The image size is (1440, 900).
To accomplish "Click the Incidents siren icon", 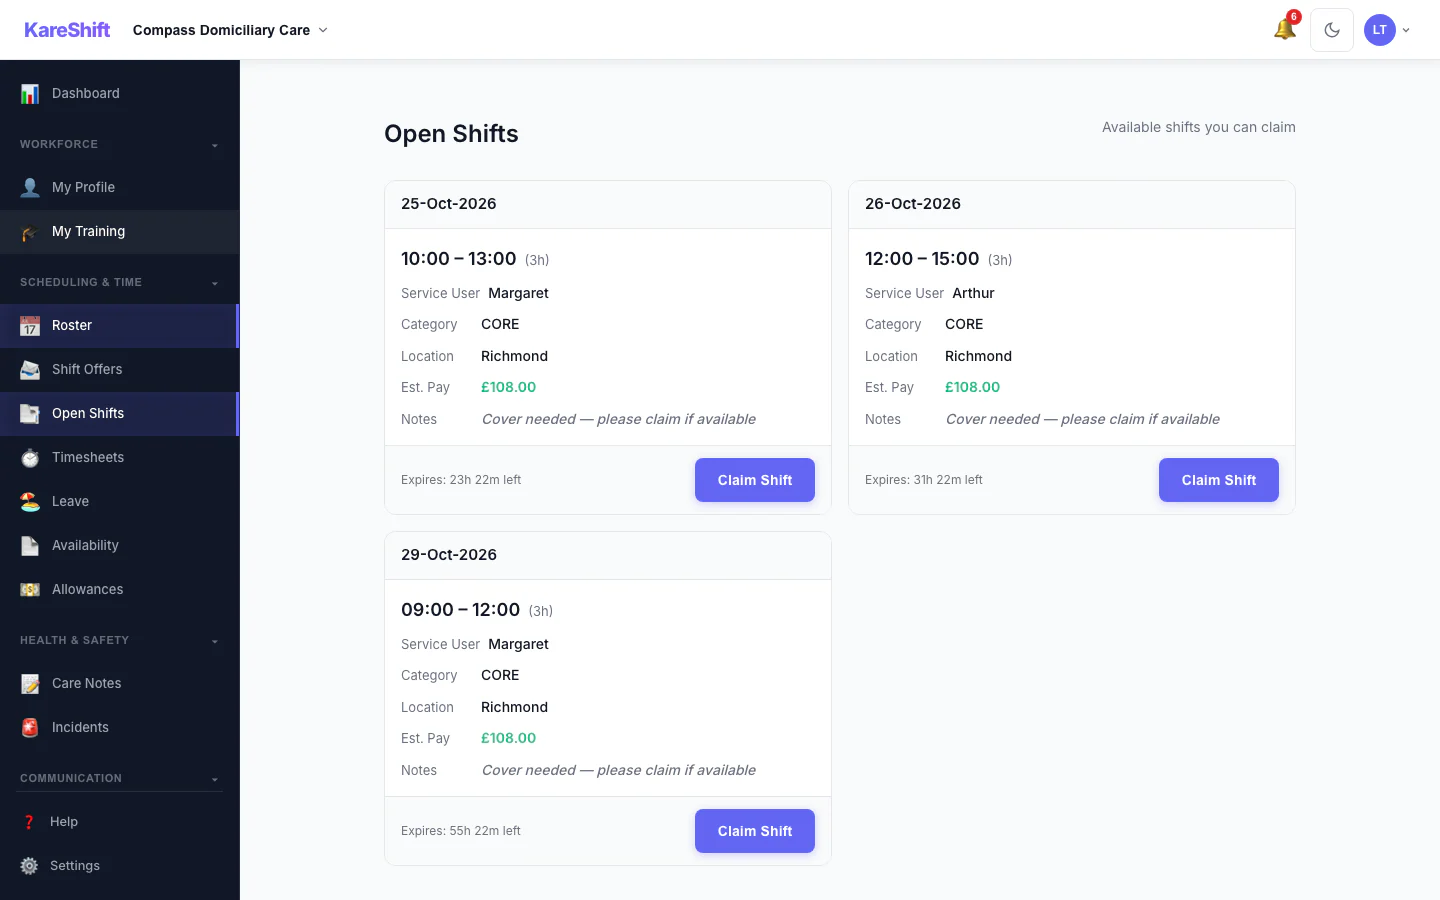I will click(30, 727).
